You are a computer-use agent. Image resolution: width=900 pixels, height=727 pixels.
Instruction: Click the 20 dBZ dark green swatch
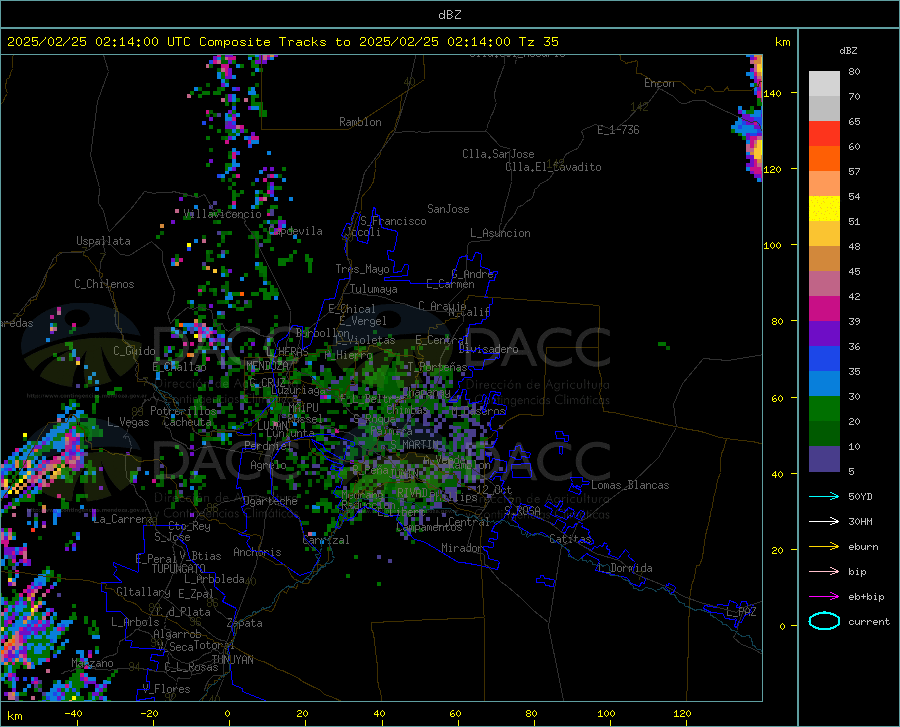(824, 434)
